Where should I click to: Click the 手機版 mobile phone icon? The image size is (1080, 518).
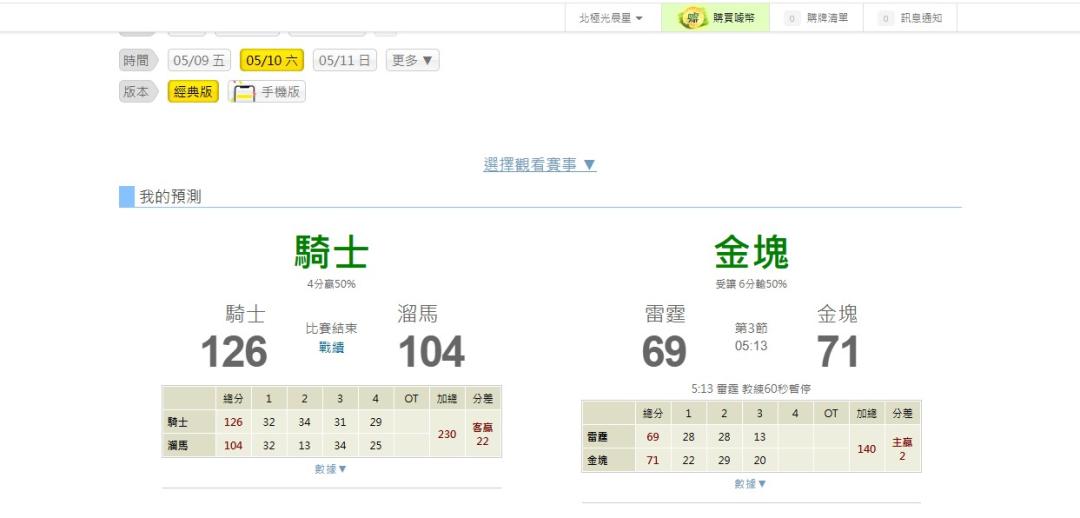click(243, 93)
